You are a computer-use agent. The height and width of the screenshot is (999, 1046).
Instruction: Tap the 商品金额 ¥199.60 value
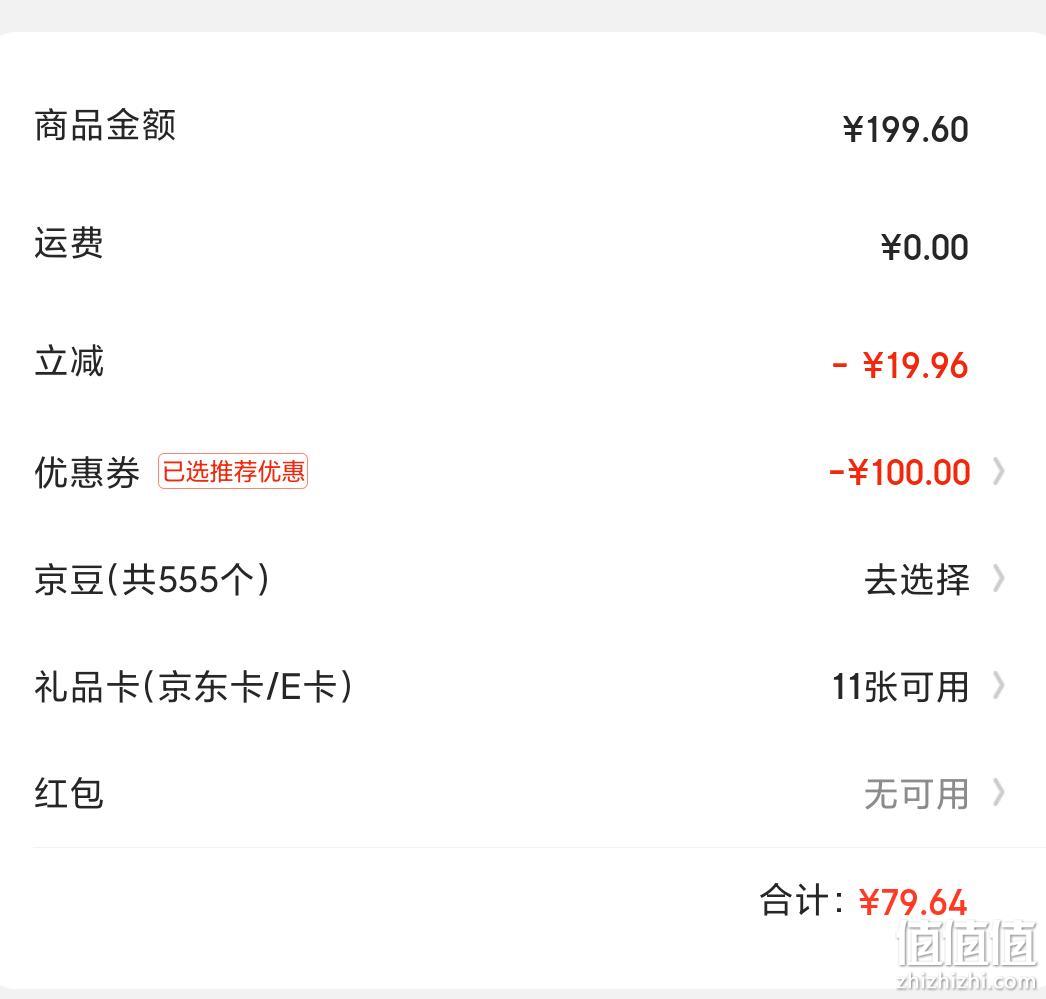[905, 129]
